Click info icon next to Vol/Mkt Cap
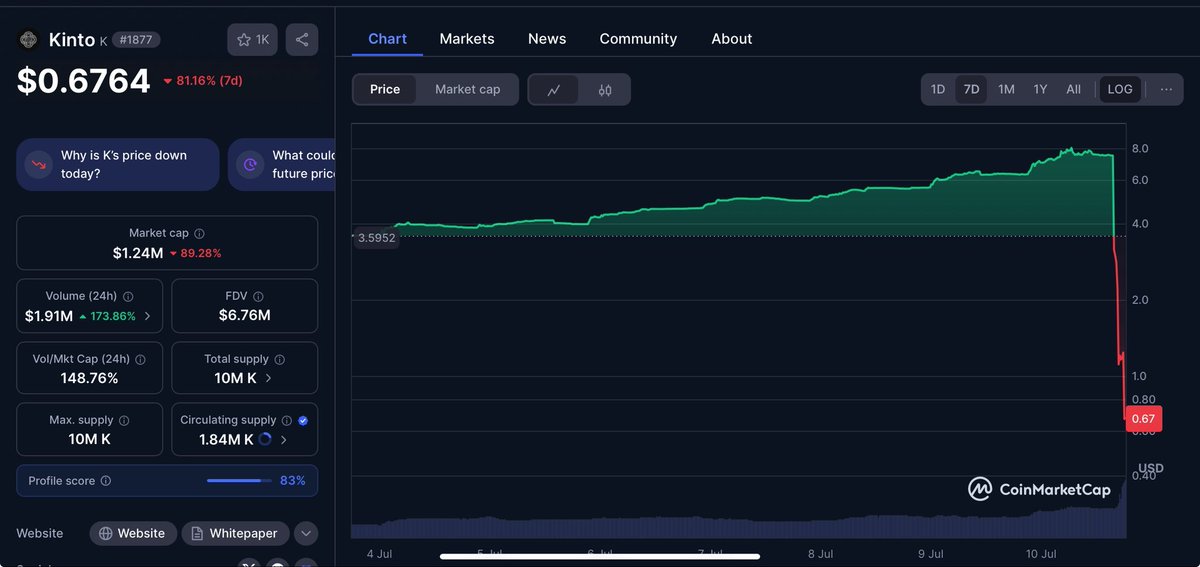The image size is (1200, 567). (x=140, y=359)
